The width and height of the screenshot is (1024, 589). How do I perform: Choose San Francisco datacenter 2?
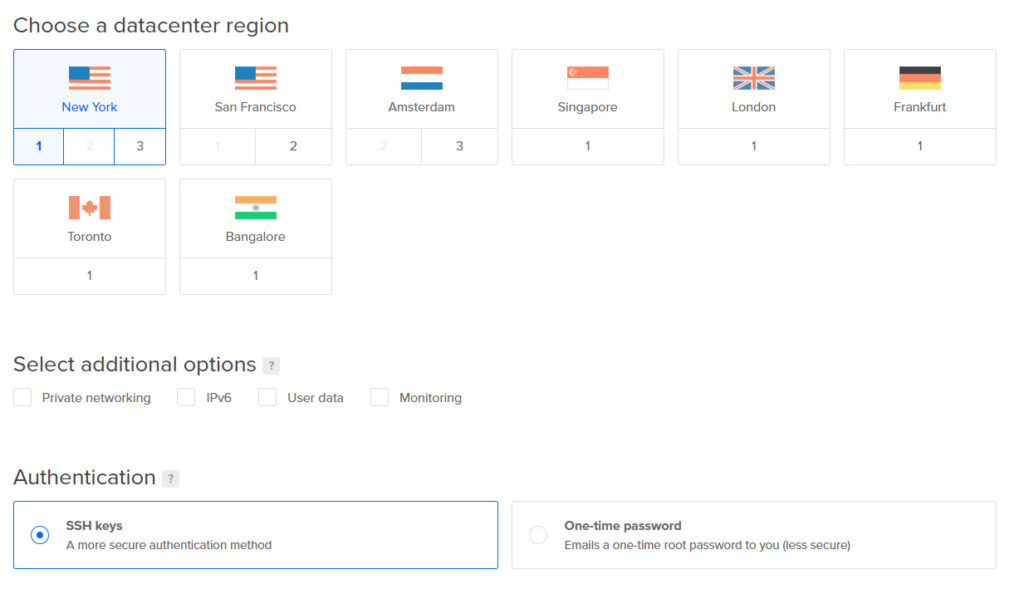pyautogui.click(x=293, y=146)
